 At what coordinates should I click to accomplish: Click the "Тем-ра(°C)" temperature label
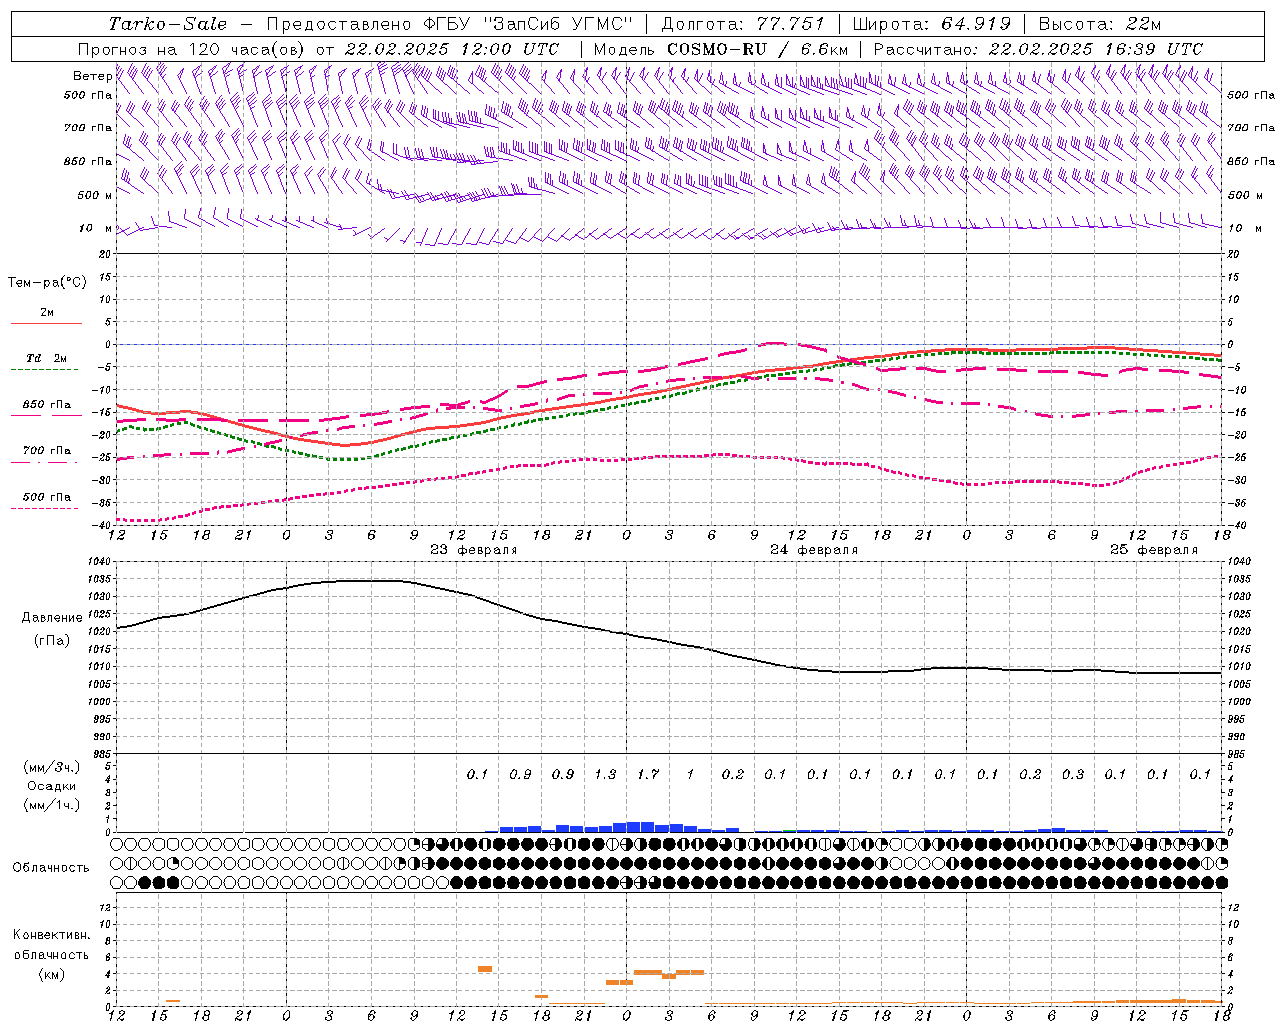pos(47,283)
